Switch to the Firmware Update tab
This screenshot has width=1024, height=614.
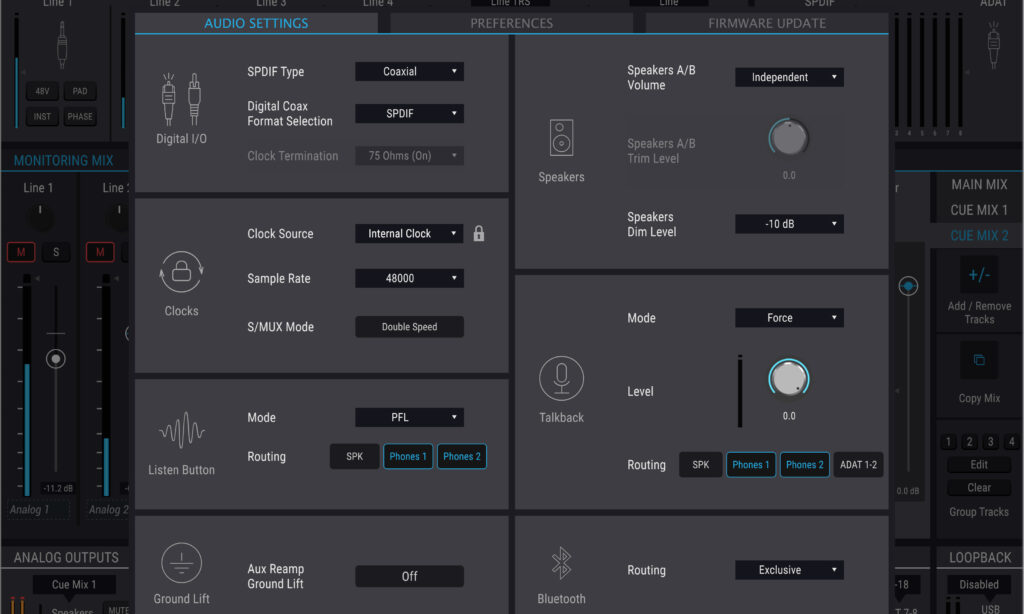click(767, 24)
